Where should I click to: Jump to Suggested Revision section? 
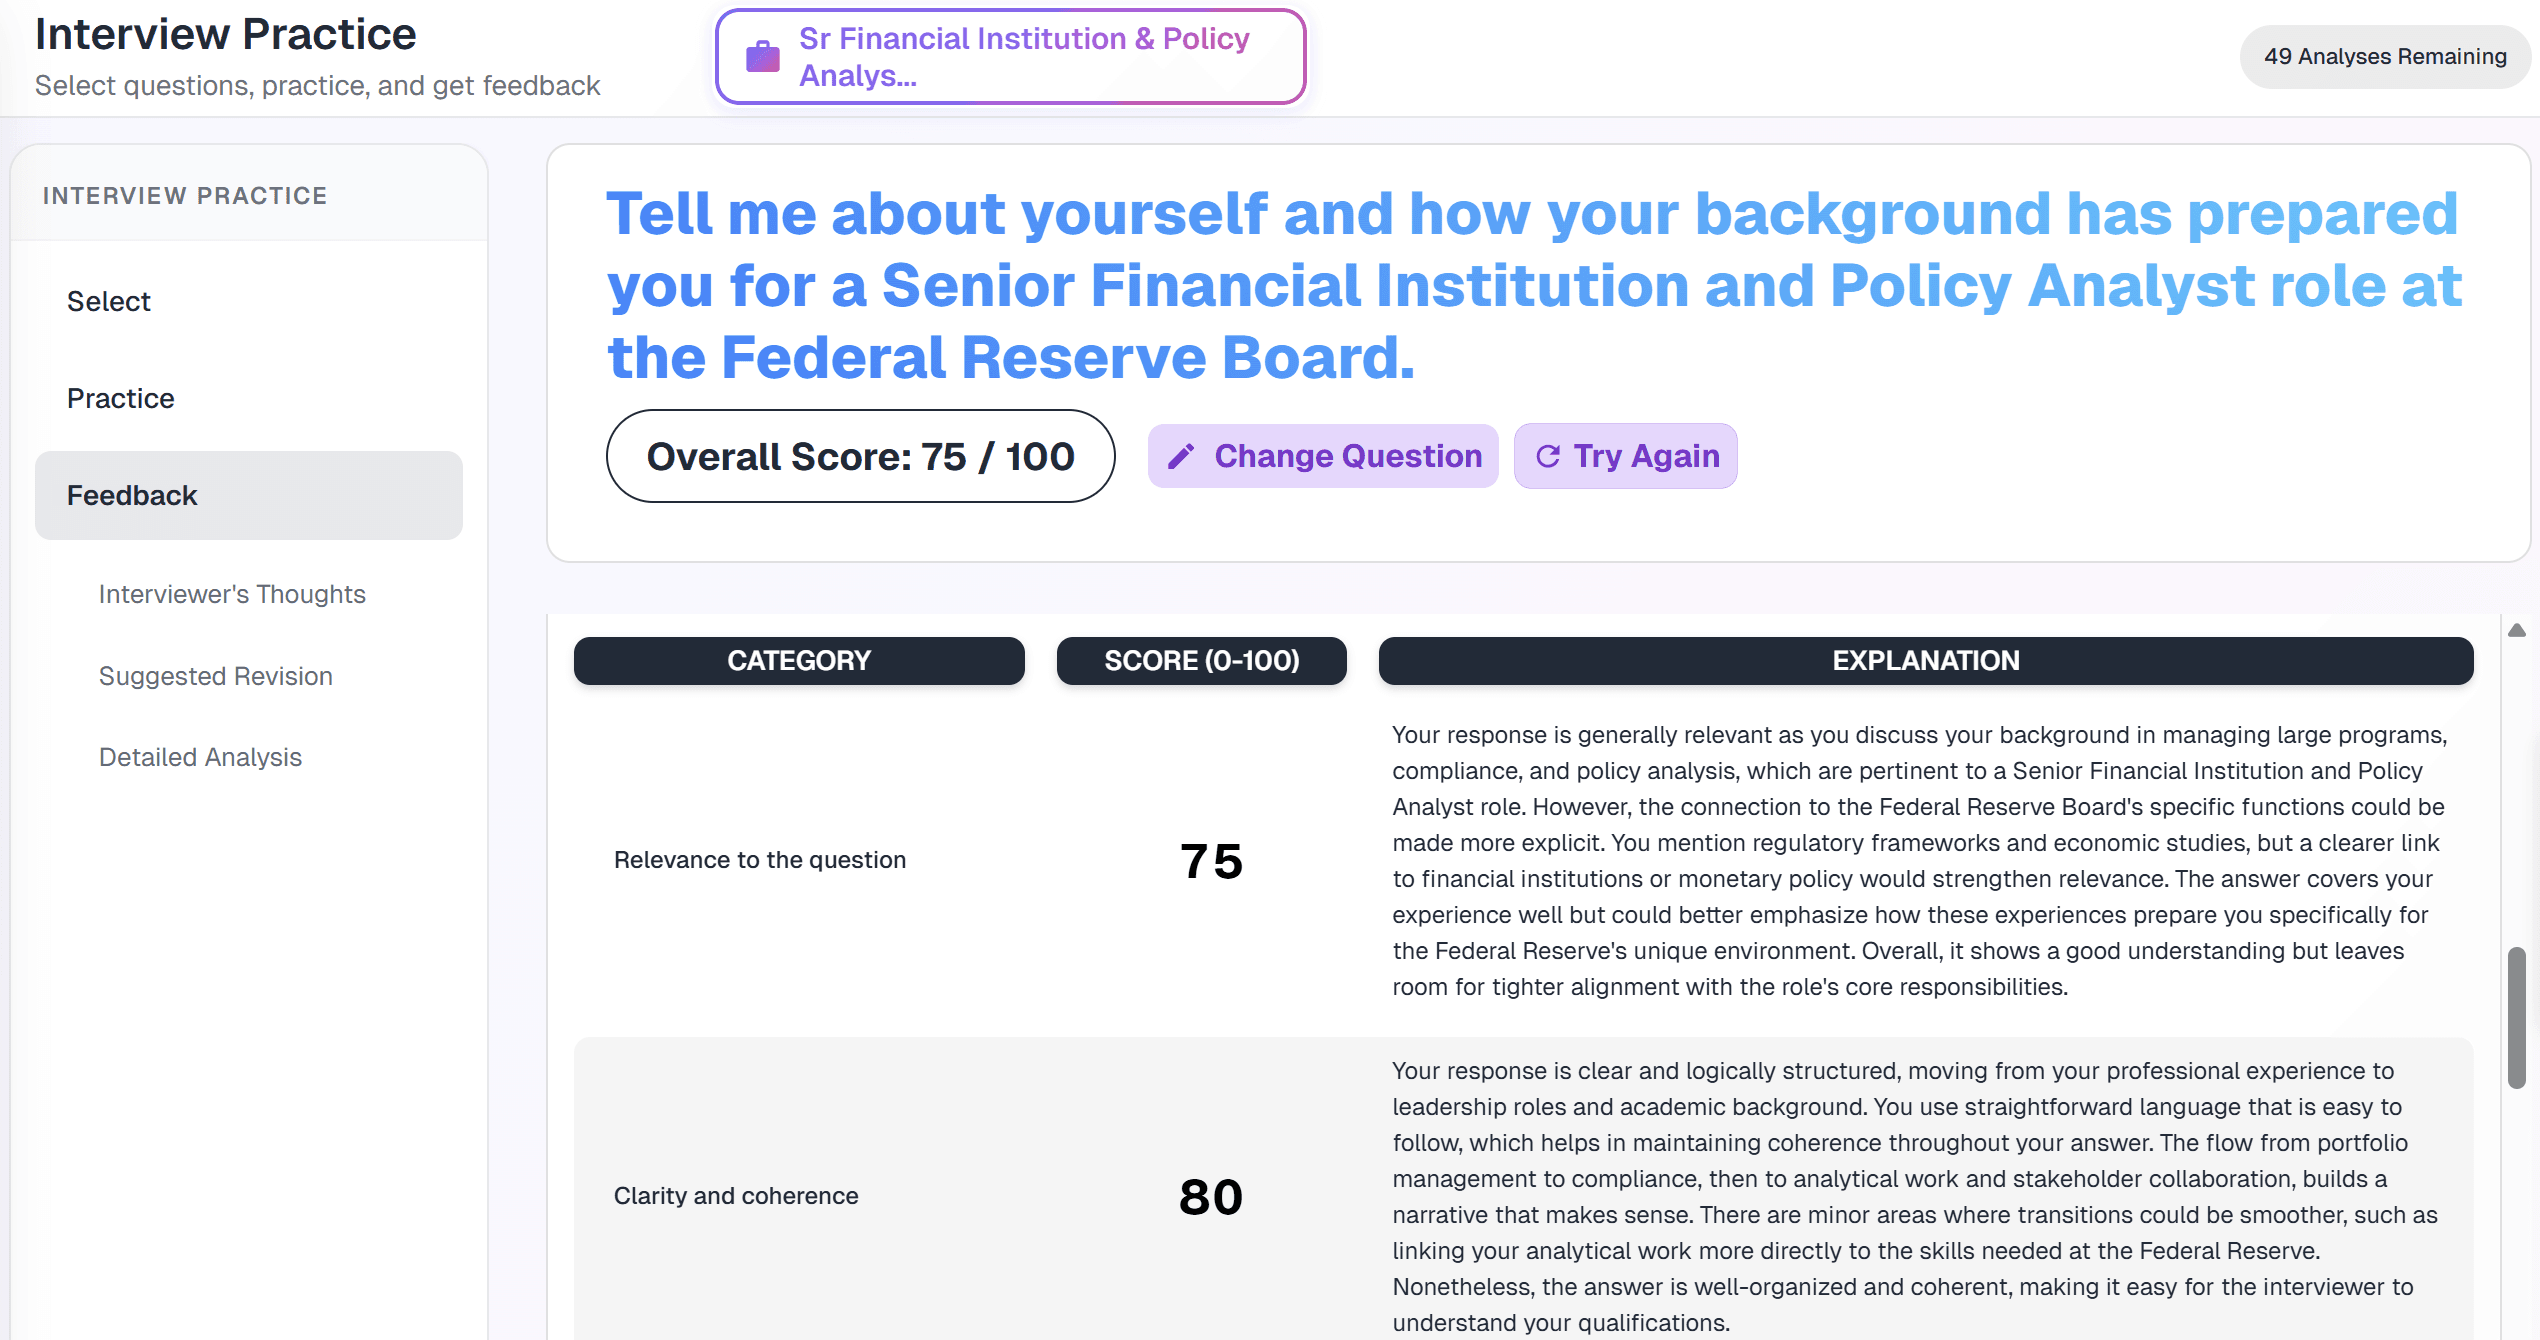coord(216,676)
